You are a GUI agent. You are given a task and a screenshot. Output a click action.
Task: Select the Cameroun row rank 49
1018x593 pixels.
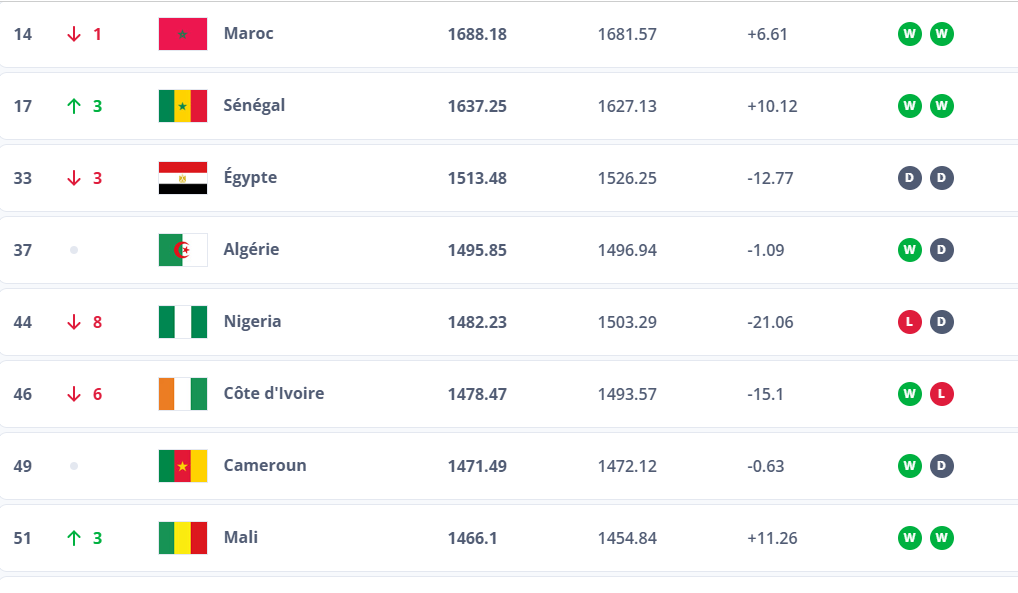click(23, 466)
